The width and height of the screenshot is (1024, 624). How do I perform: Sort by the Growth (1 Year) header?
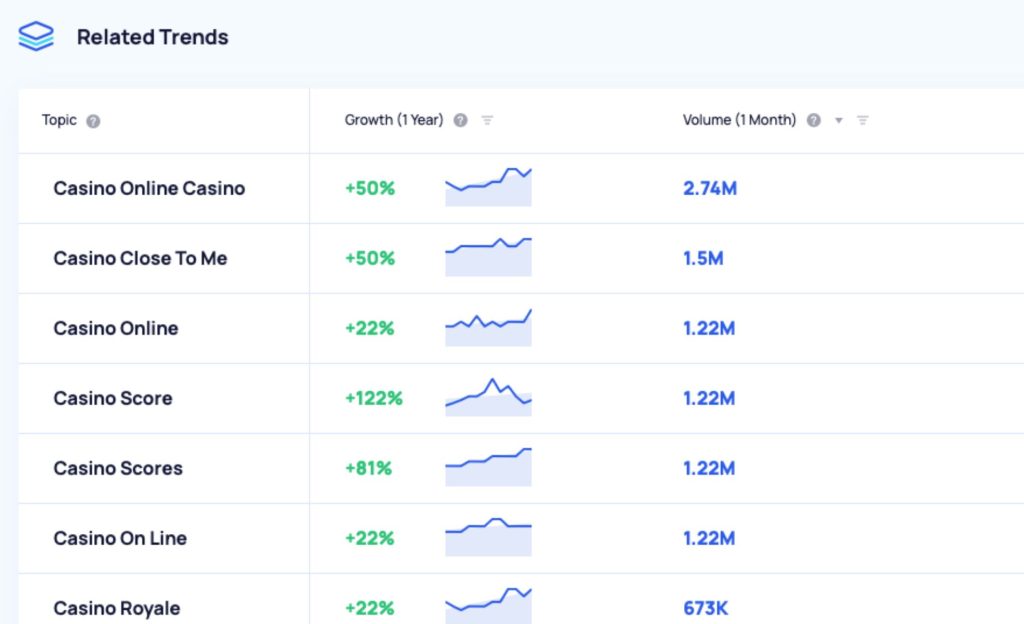pyautogui.click(x=393, y=120)
